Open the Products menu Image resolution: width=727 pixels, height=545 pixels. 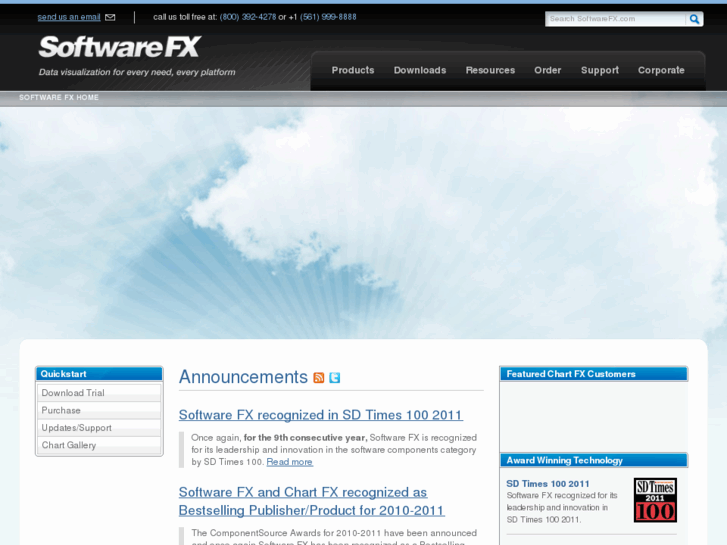pos(353,70)
